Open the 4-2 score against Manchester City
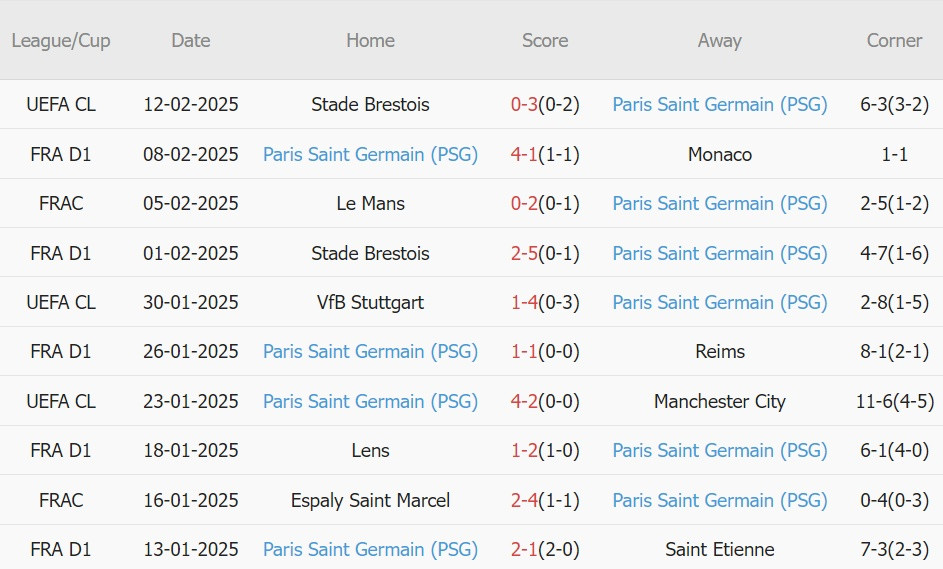This screenshot has height=569, width=943. point(524,402)
